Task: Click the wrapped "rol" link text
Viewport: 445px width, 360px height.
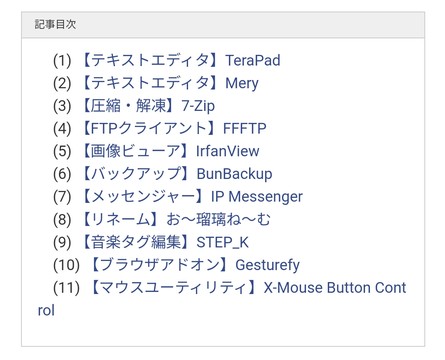Action: 46,310
